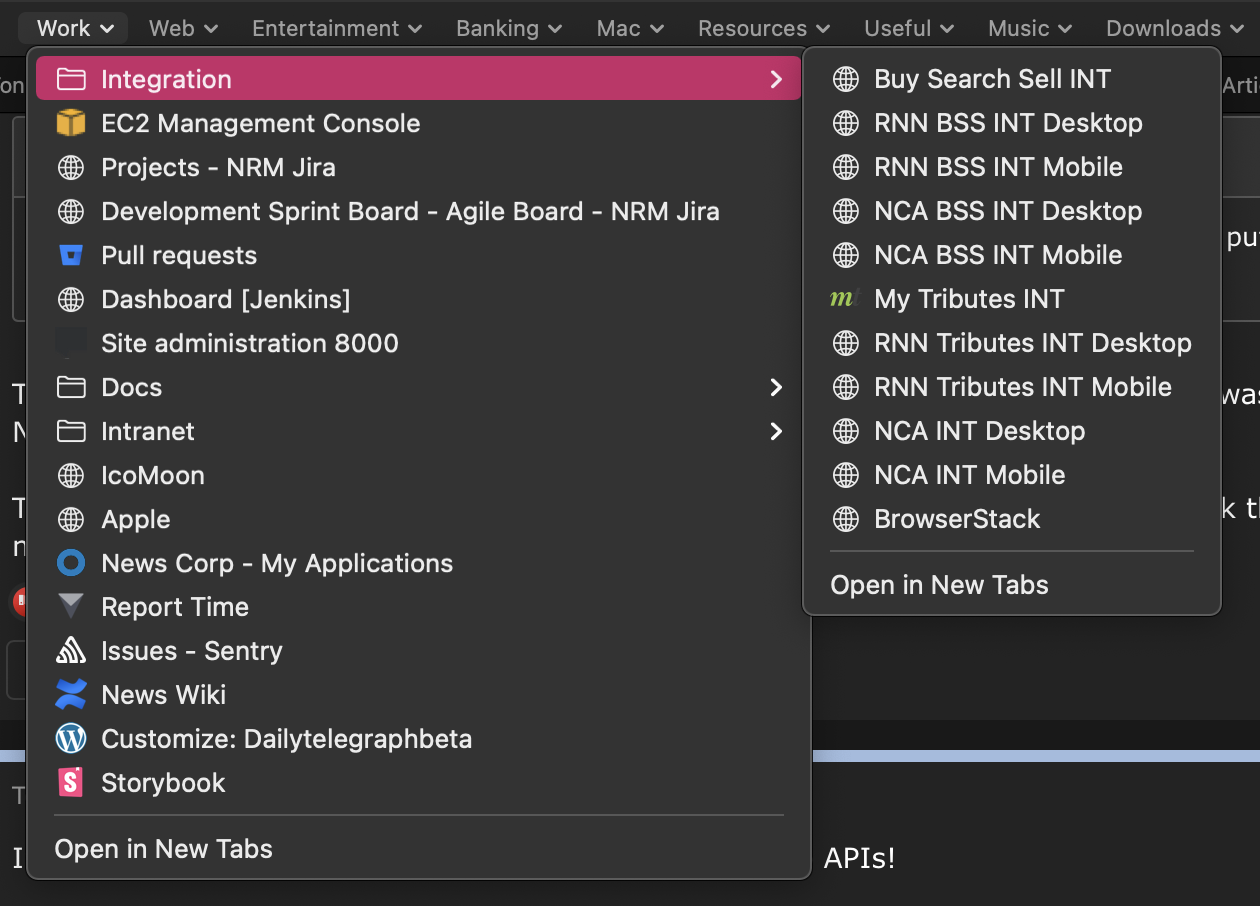Click the Sentry logo icon
1260x906 pixels.
[71, 651]
